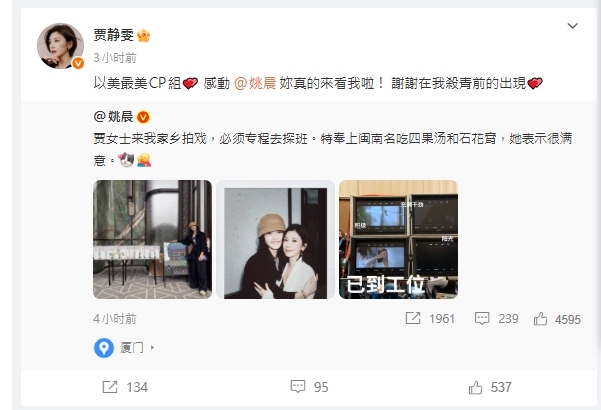This screenshot has width=601, height=410.
Task: Click the 3小时前 timestamp
Action: point(115,58)
